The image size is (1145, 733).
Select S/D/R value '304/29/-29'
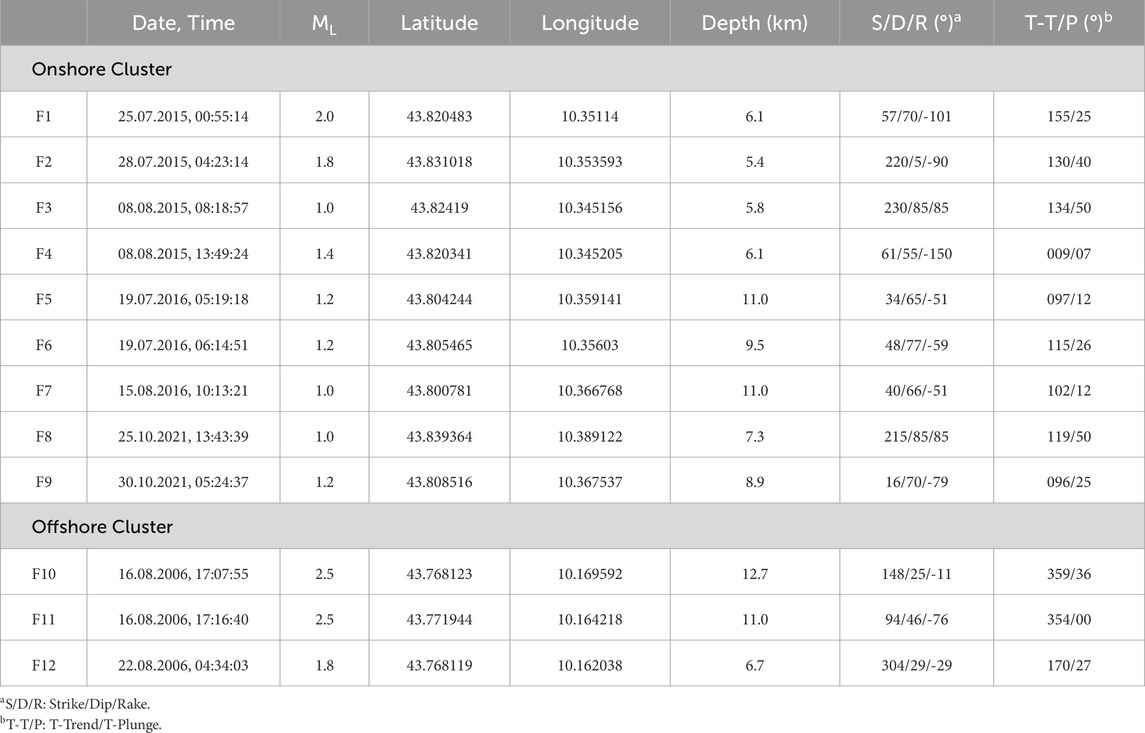pyautogui.click(x=916, y=666)
